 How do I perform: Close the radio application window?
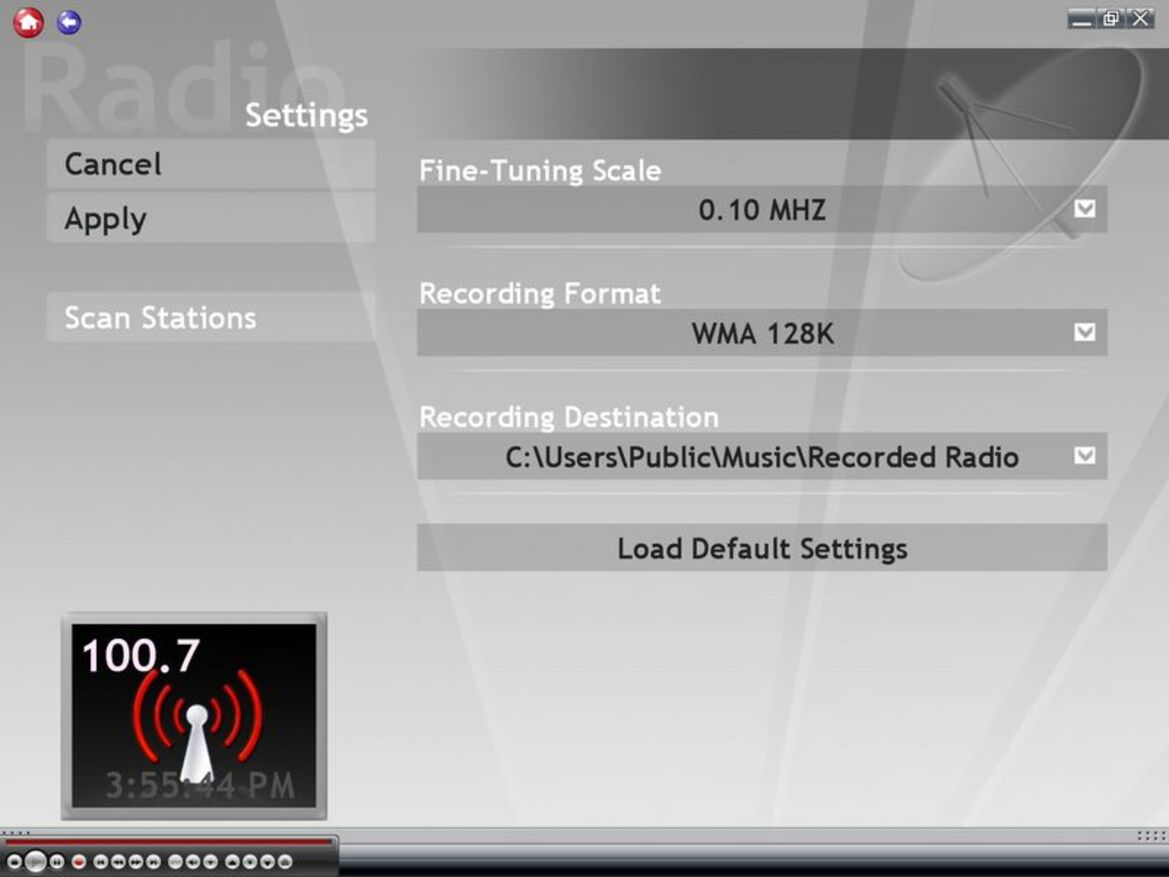click(x=1141, y=19)
